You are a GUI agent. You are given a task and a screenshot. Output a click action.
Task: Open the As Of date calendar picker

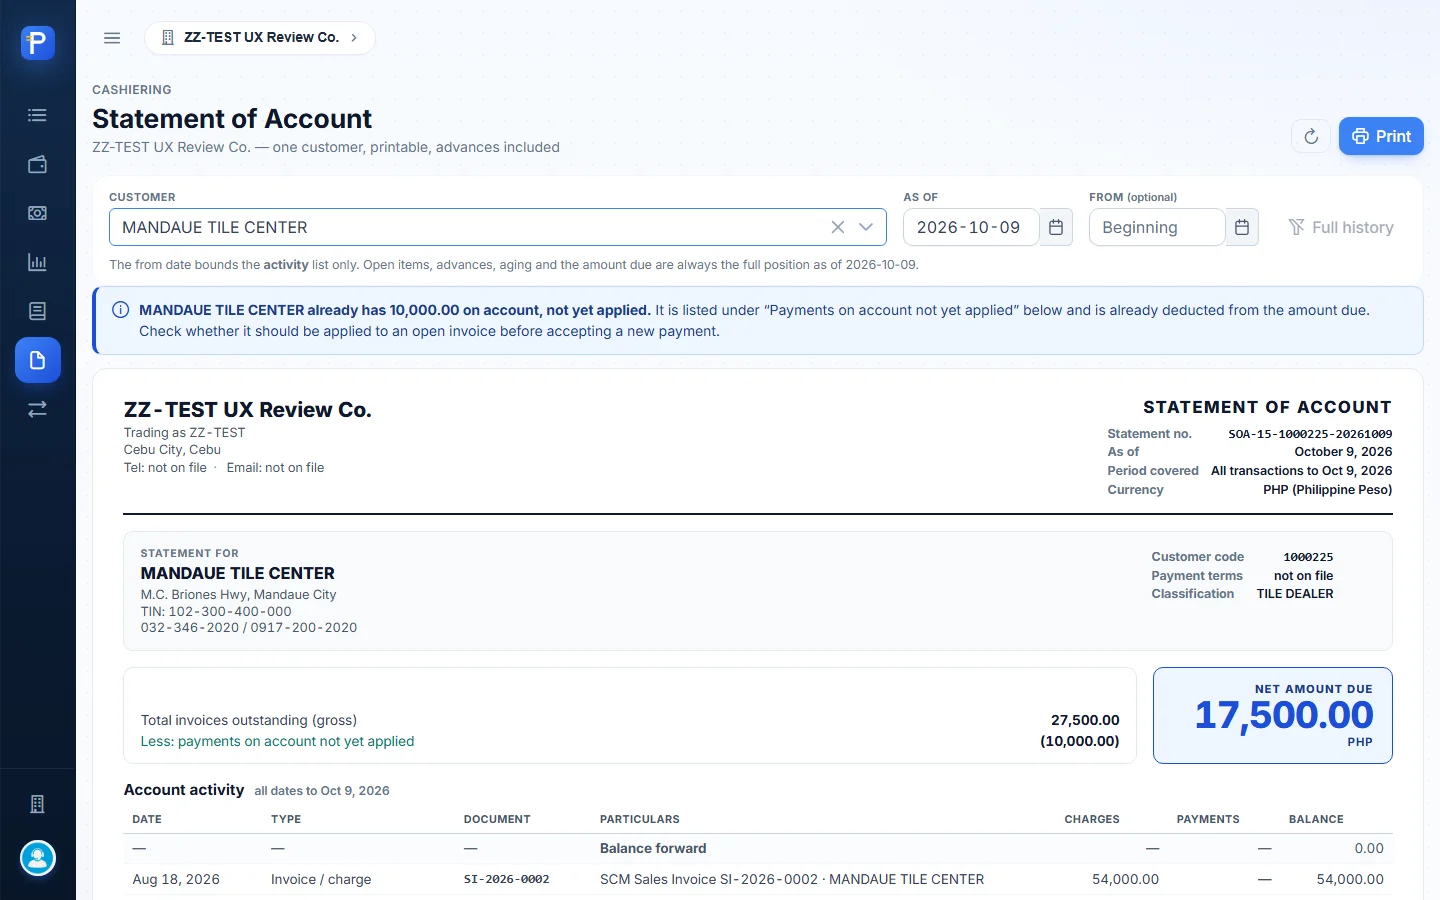click(1056, 227)
